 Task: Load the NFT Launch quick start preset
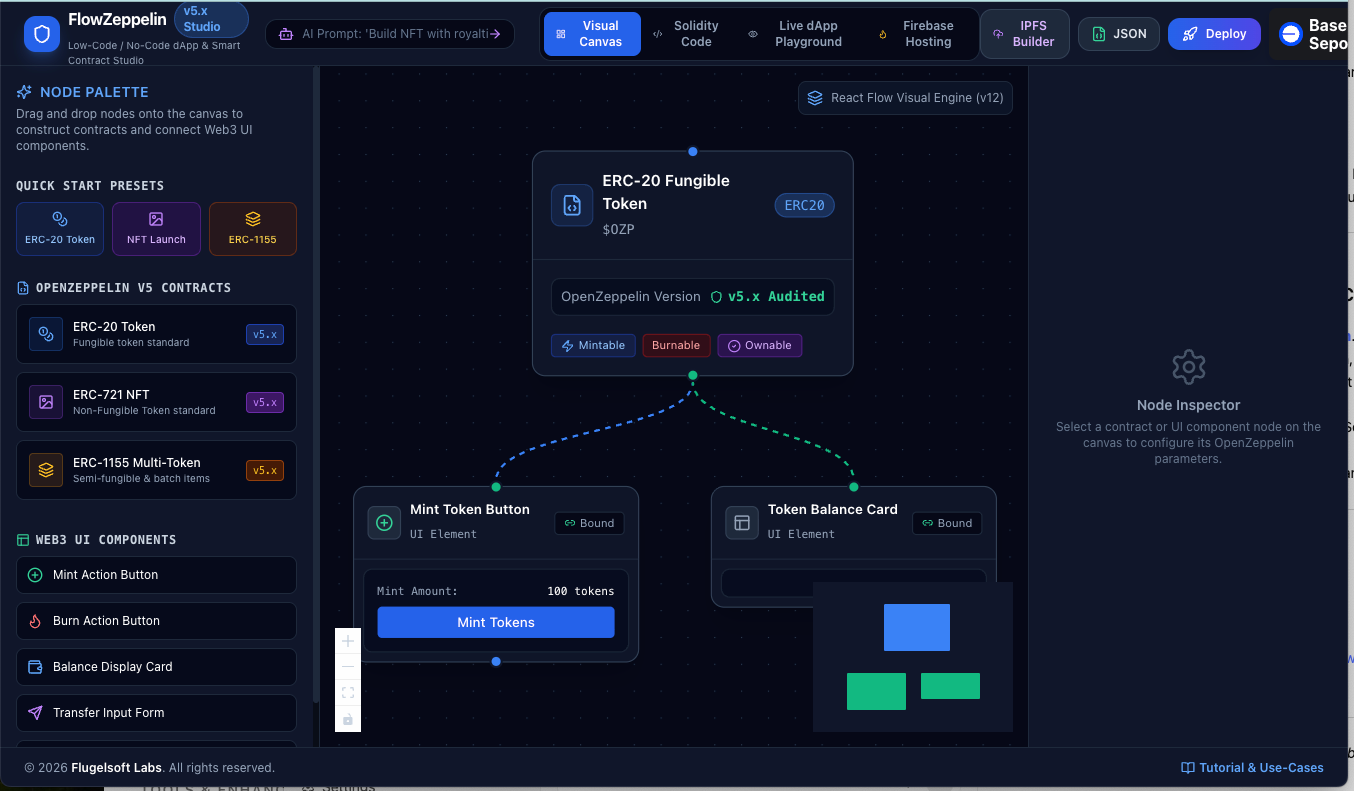click(156, 229)
